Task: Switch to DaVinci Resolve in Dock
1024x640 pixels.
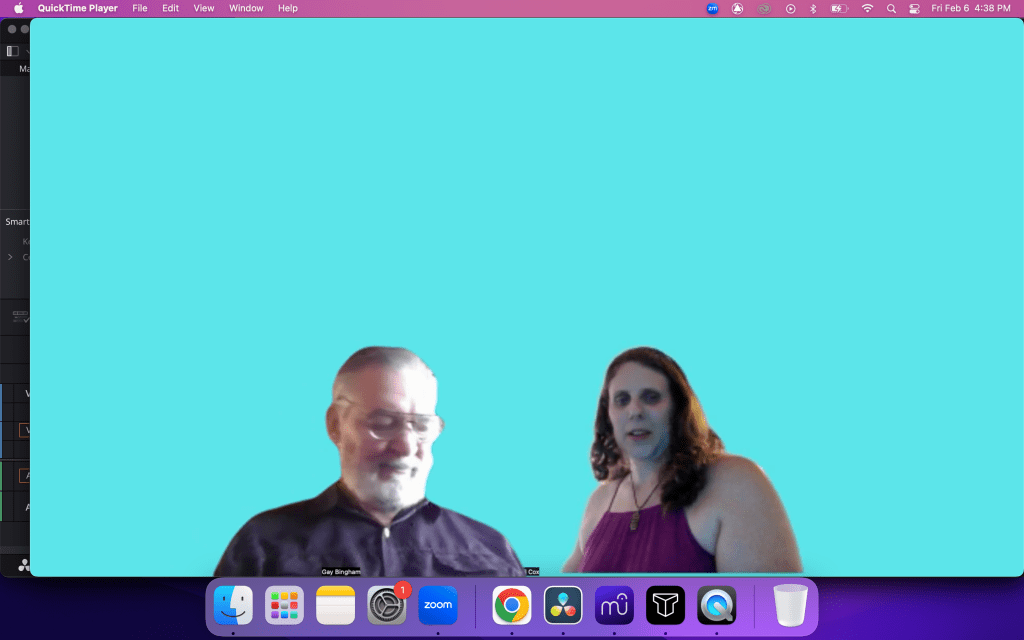Action: [563, 605]
